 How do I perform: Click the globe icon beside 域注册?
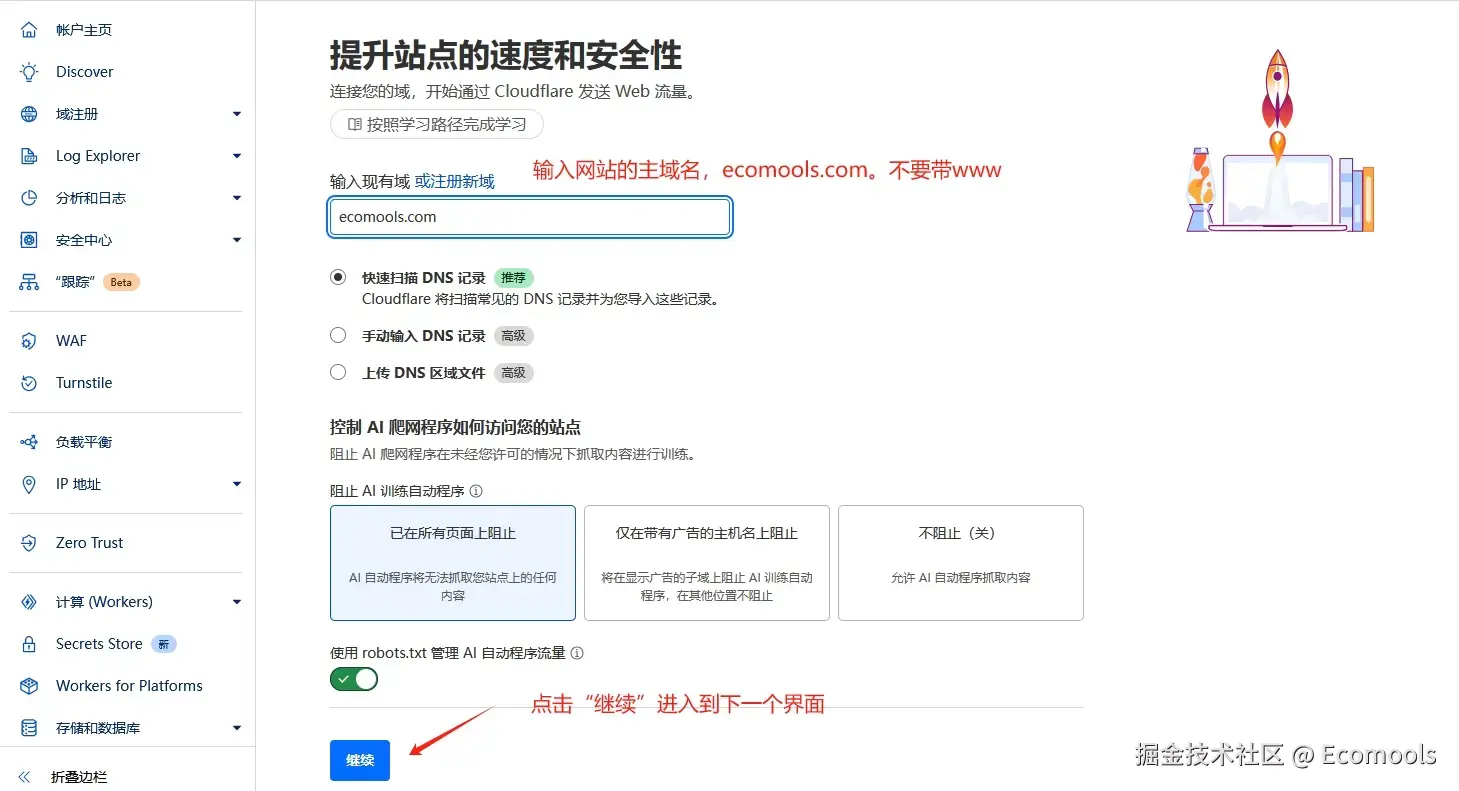pyautogui.click(x=29, y=114)
